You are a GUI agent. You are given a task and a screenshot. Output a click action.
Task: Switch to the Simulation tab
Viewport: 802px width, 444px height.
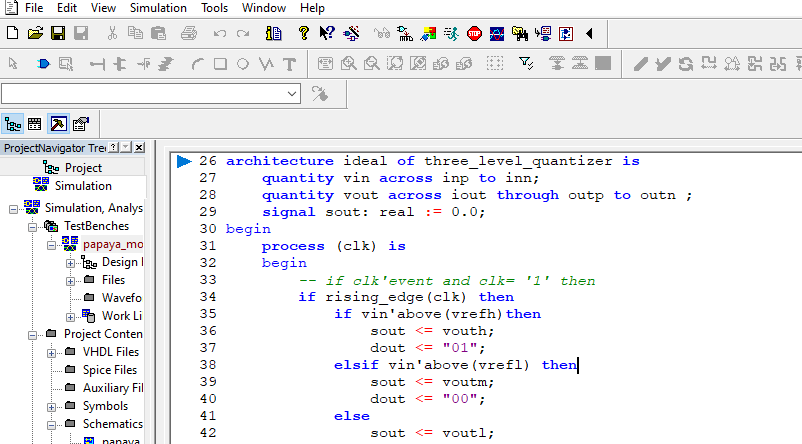pyautogui.click(x=73, y=185)
